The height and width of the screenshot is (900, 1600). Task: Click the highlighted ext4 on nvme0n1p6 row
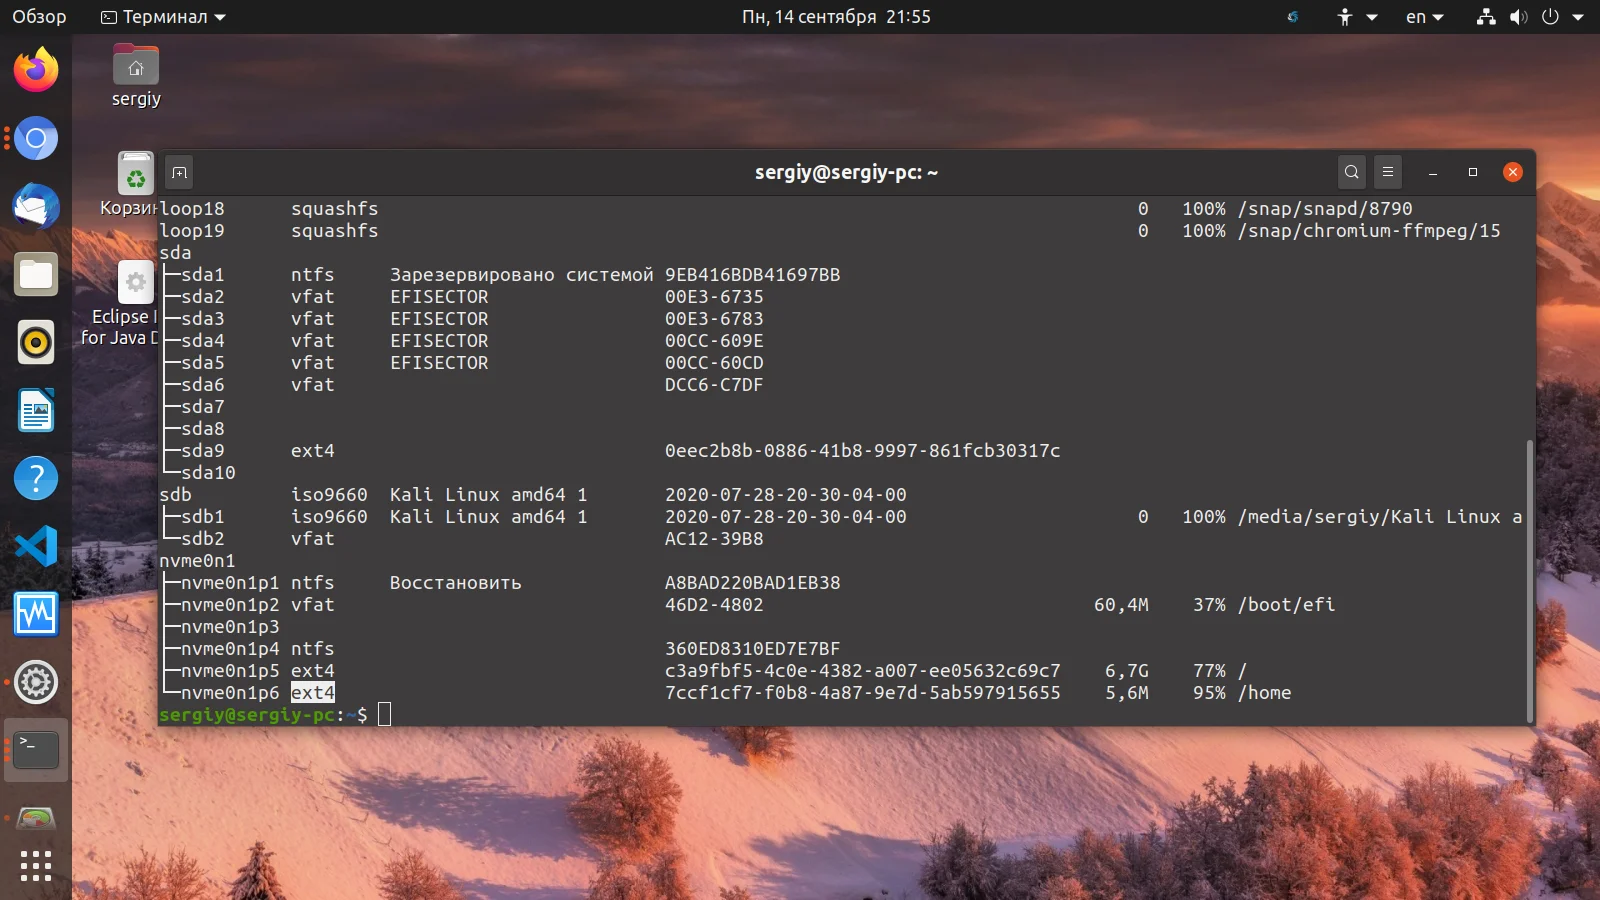pos(313,693)
